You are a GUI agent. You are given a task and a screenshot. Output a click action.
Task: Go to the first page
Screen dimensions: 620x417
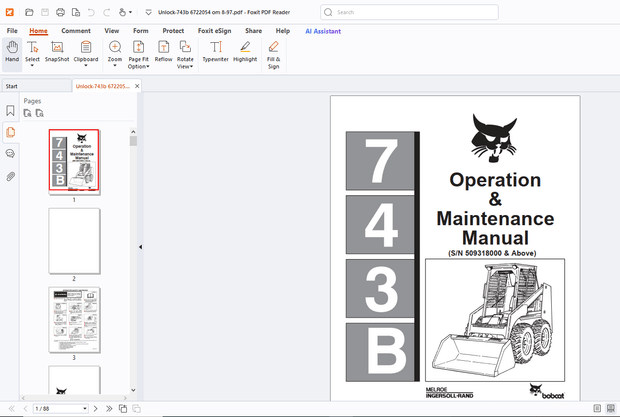click(x=11, y=409)
